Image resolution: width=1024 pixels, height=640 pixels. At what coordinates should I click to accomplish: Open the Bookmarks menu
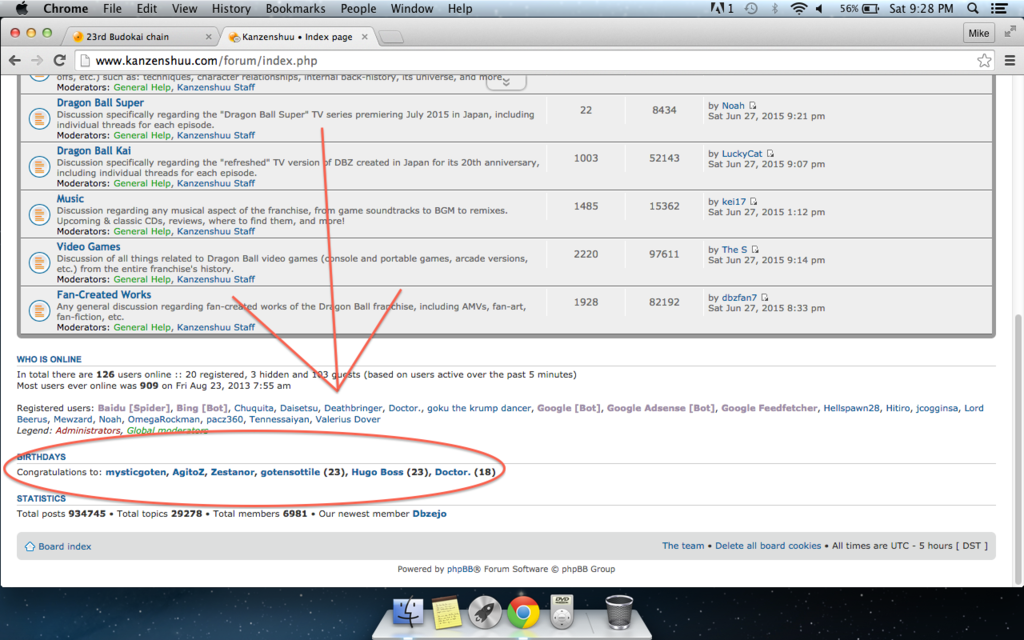click(295, 9)
